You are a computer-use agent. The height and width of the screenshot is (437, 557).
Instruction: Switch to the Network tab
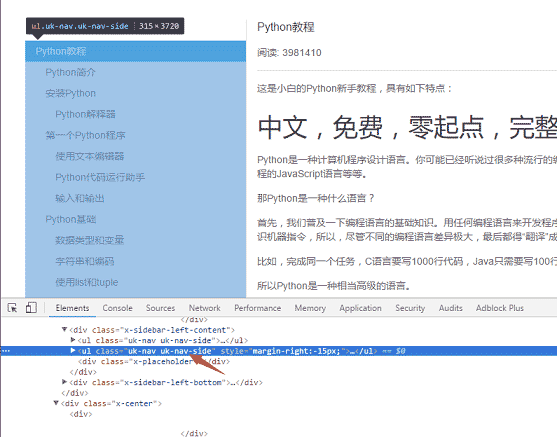(205, 308)
